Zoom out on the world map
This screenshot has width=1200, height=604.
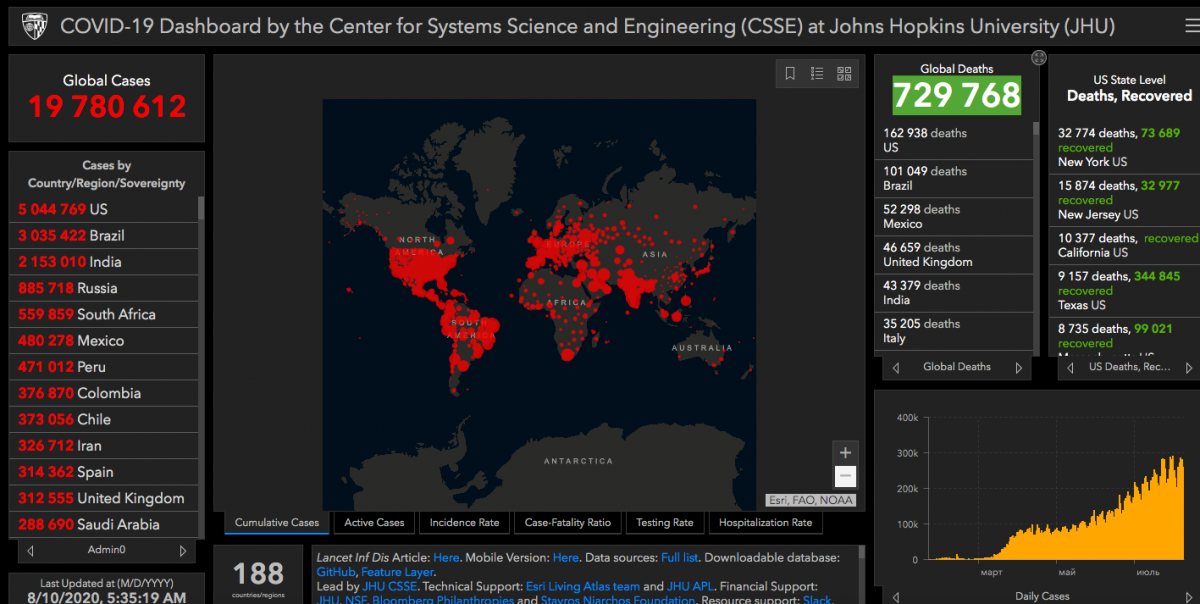tap(845, 476)
